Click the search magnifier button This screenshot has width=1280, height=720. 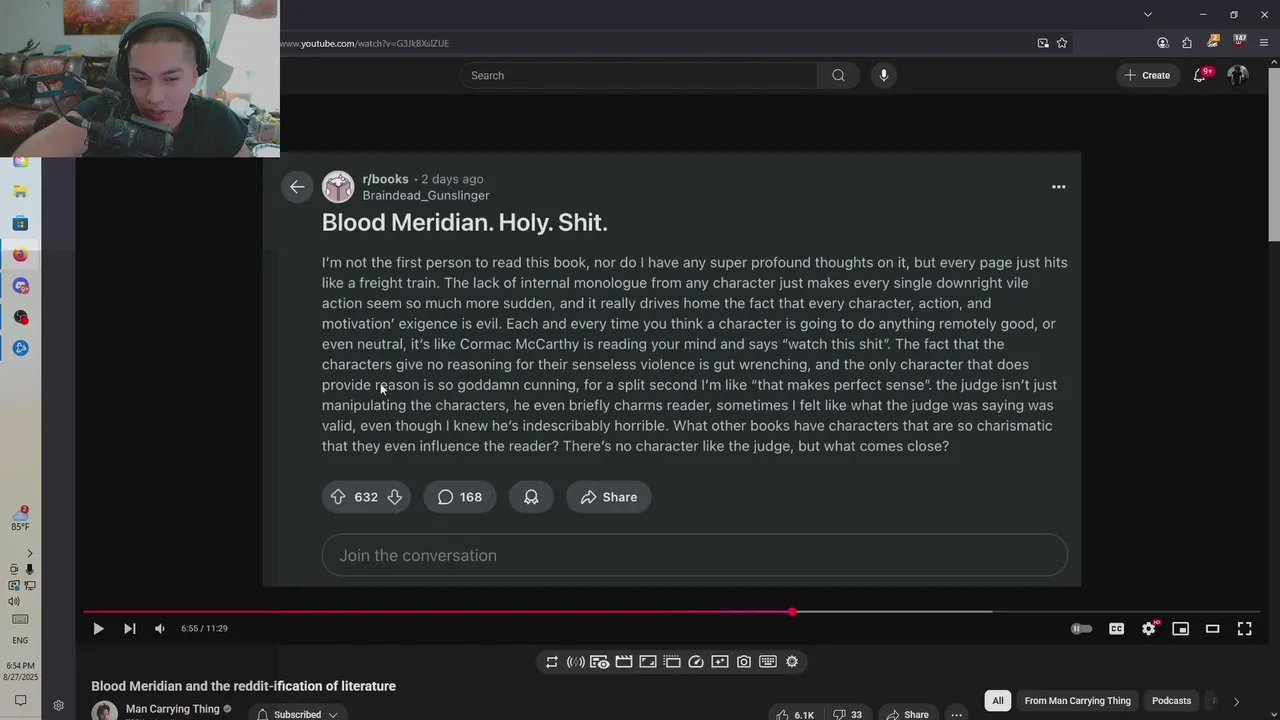coord(838,75)
